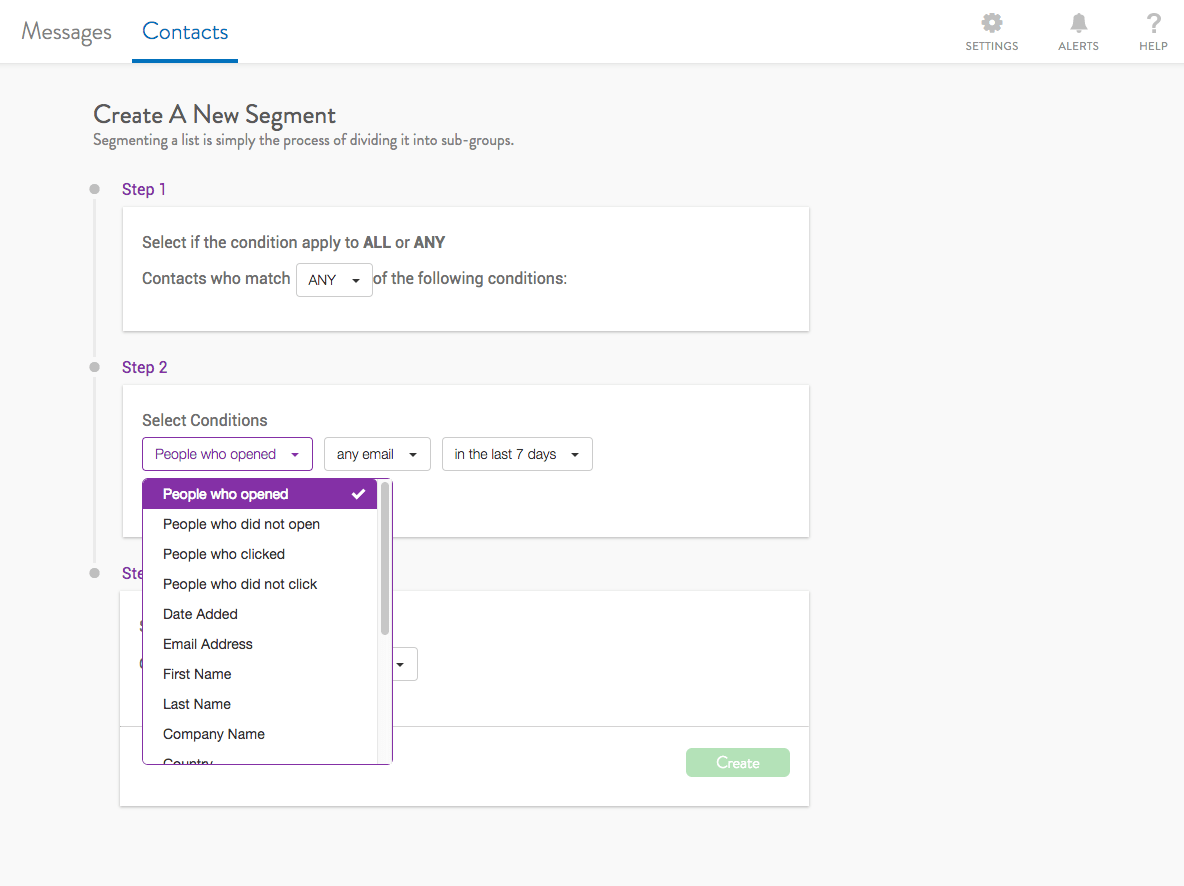Screen dimensions: 1184x886
Task: Expand the "in the last 7 days" dropdown
Action: coord(517,454)
